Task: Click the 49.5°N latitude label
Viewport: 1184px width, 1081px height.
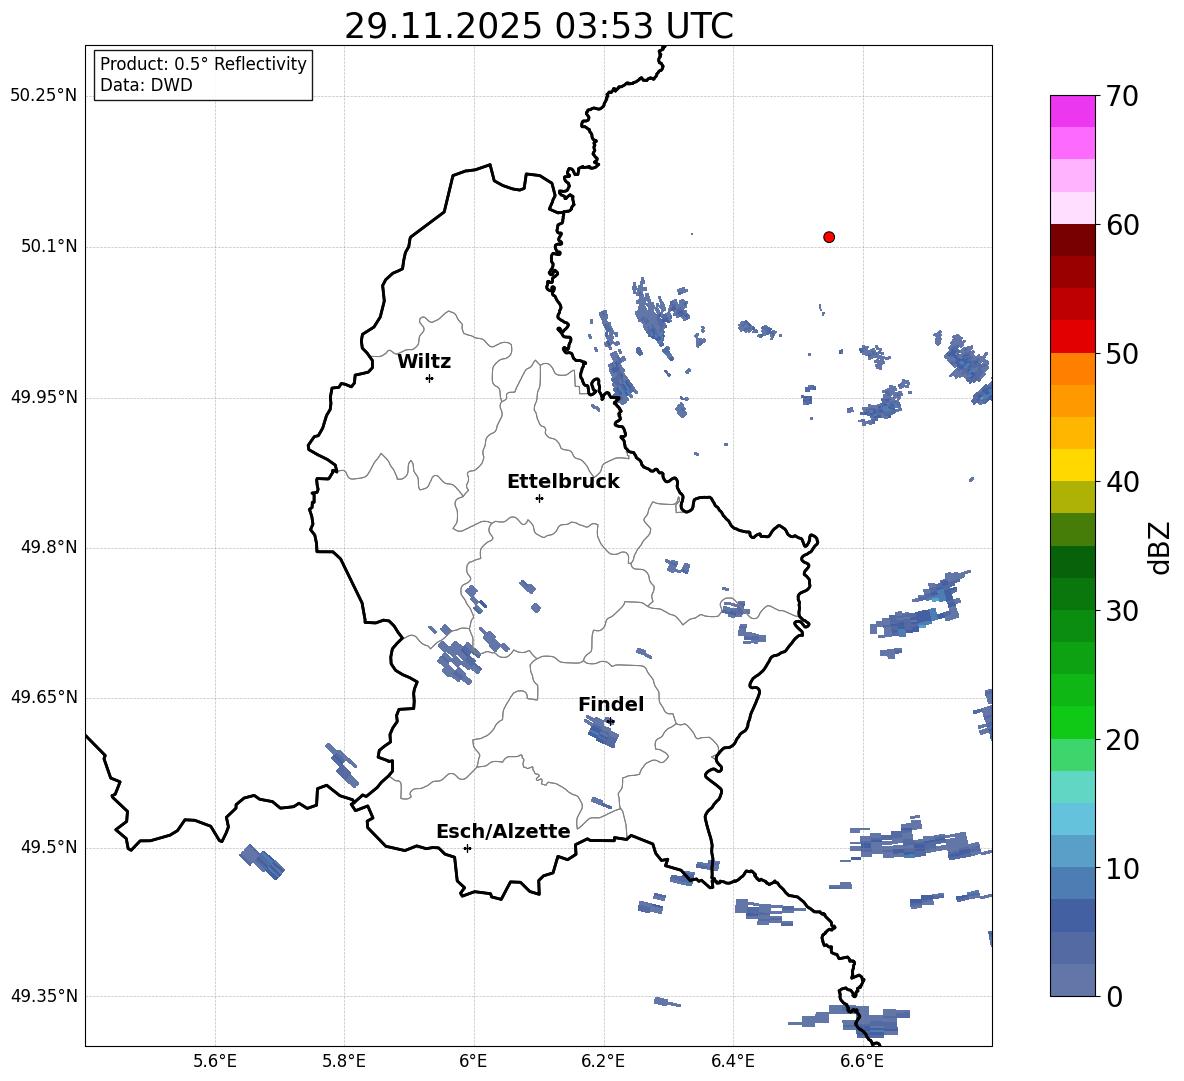Action: point(49,847)
